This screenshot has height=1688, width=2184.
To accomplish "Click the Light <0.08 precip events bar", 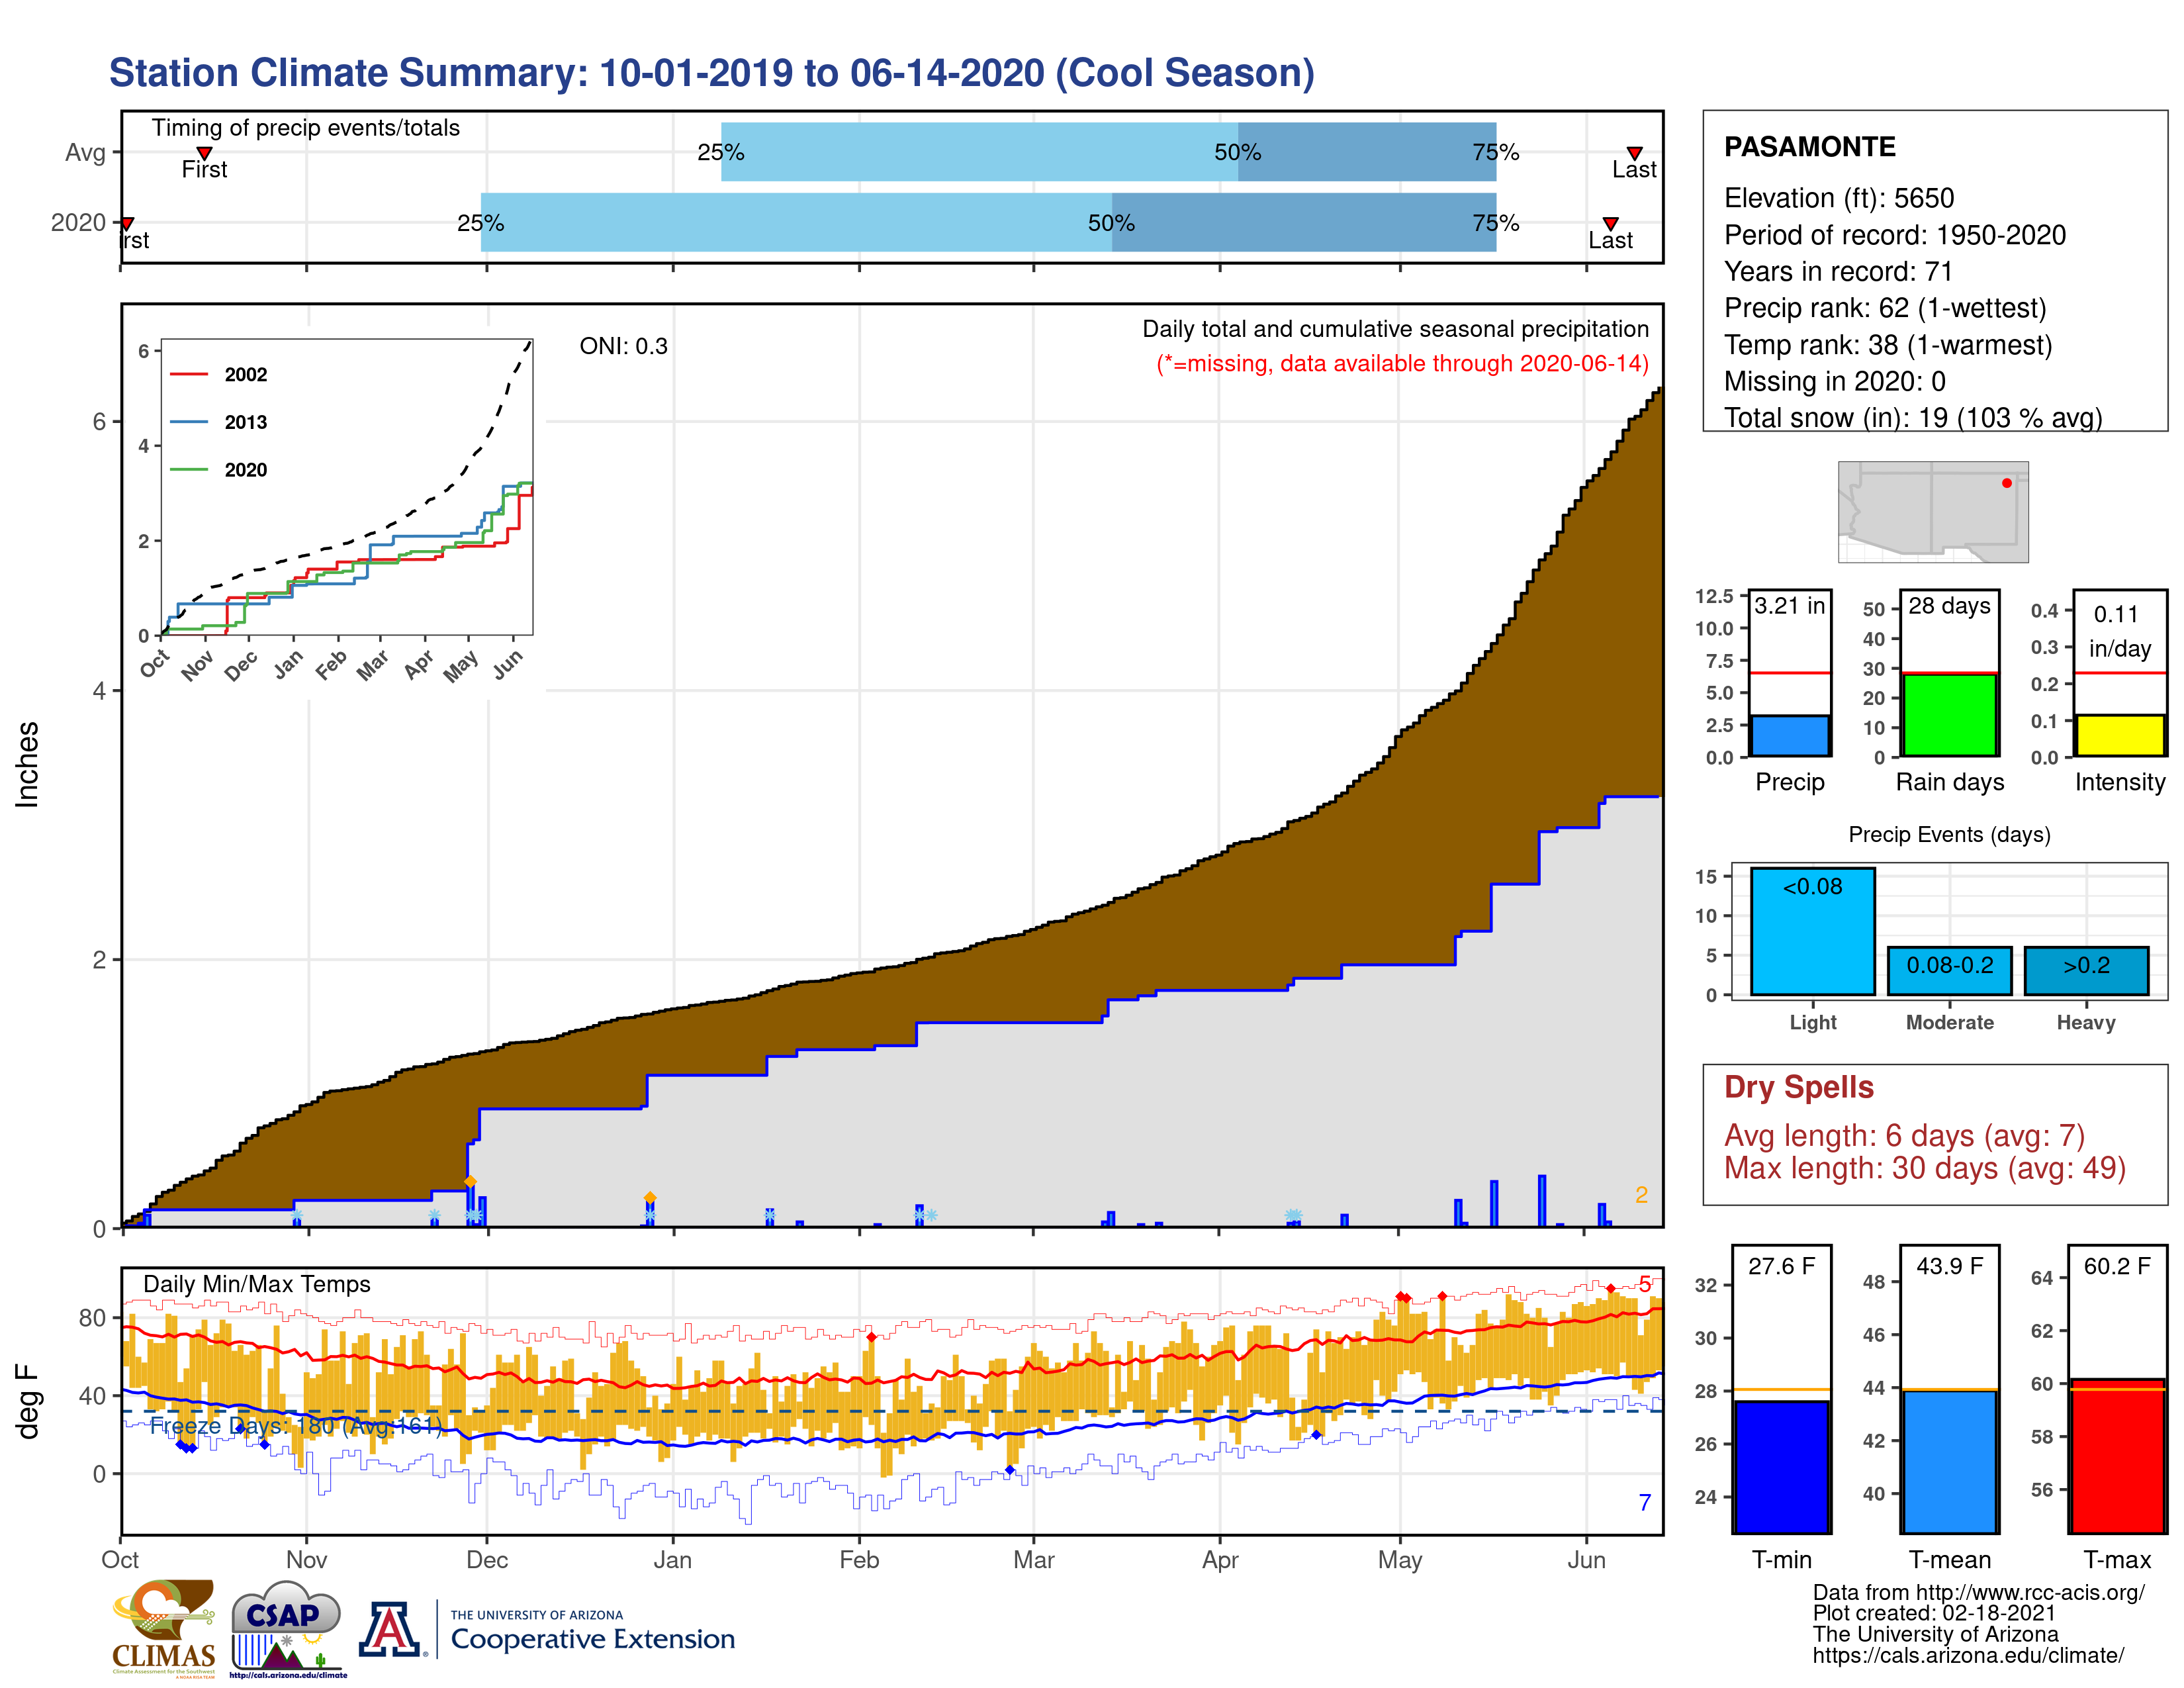I will 1812,931.
